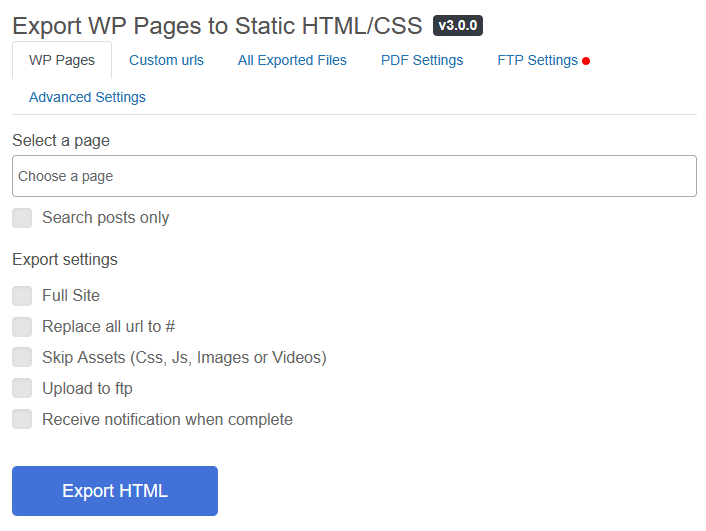706x531 pixels.
Task: Click the Select a page label
Action: 61,141
